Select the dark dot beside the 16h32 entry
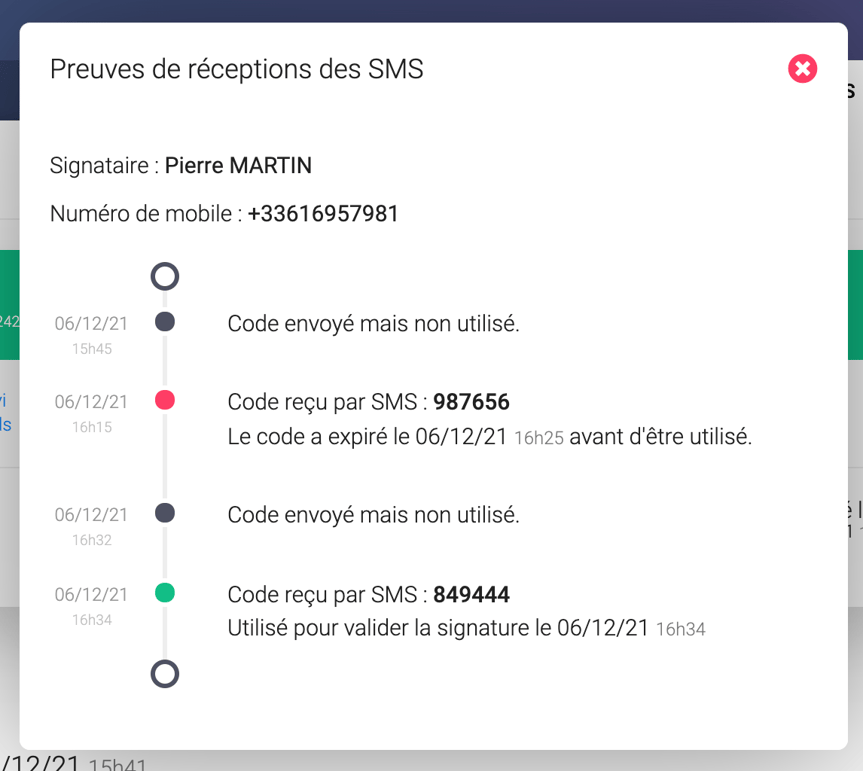 (164, 512)
